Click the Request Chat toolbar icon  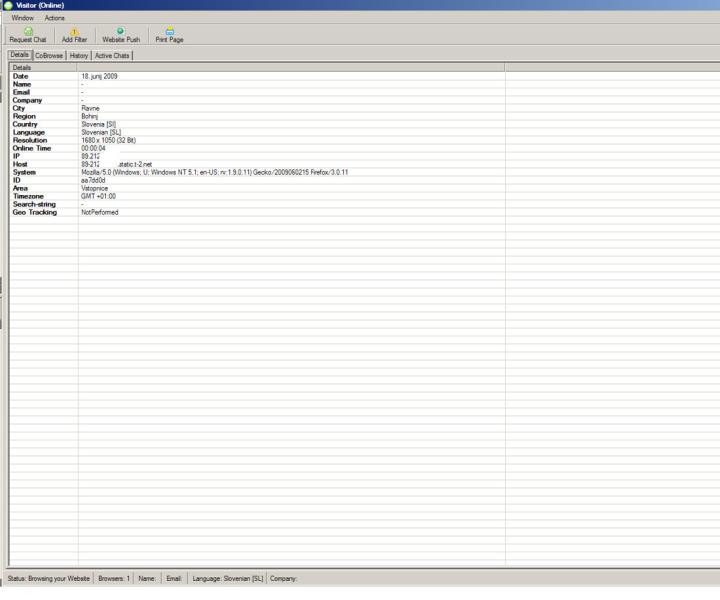tap(28, 31)
